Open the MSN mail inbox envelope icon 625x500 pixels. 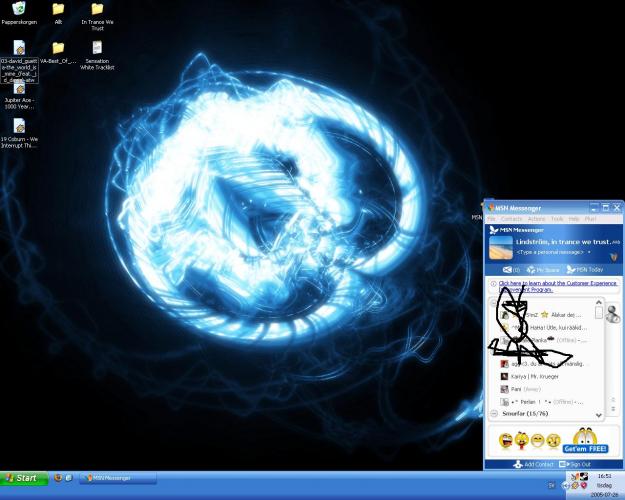[x=508, y=270]
